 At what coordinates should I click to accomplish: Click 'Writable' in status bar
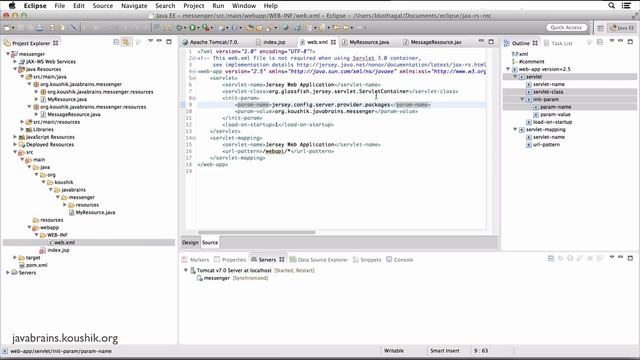(x=393, y=351)
